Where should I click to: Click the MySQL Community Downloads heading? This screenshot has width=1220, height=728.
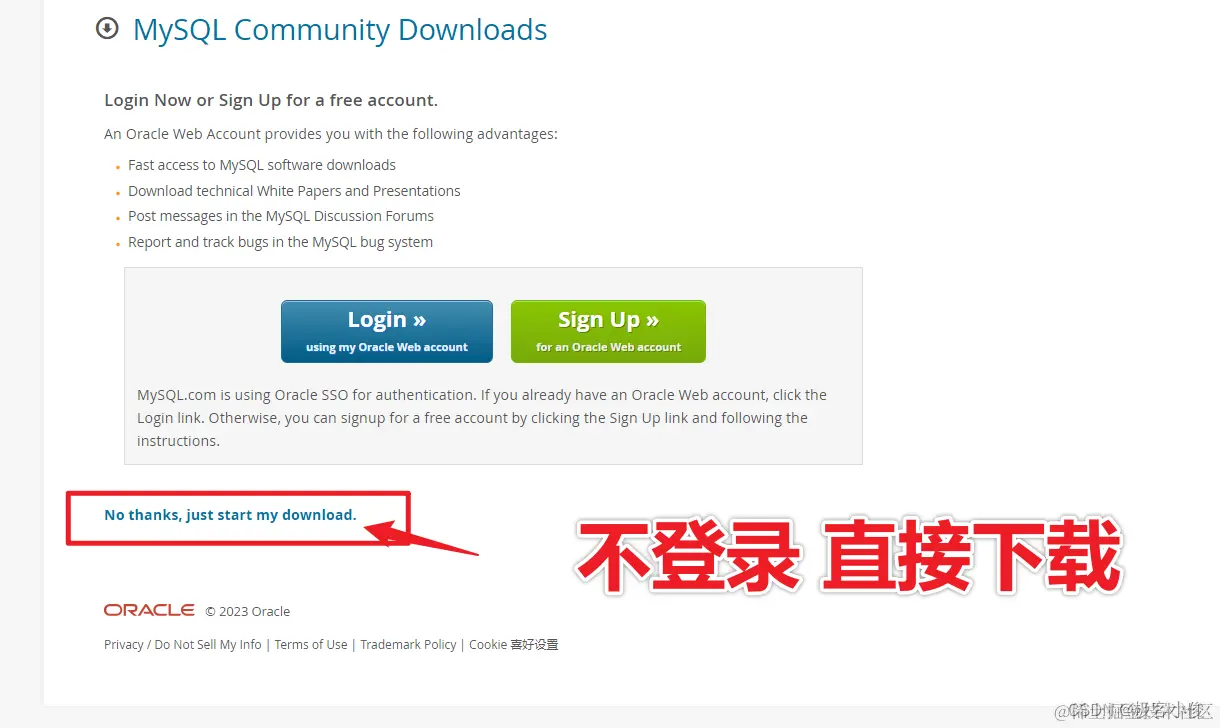[340, 30]
